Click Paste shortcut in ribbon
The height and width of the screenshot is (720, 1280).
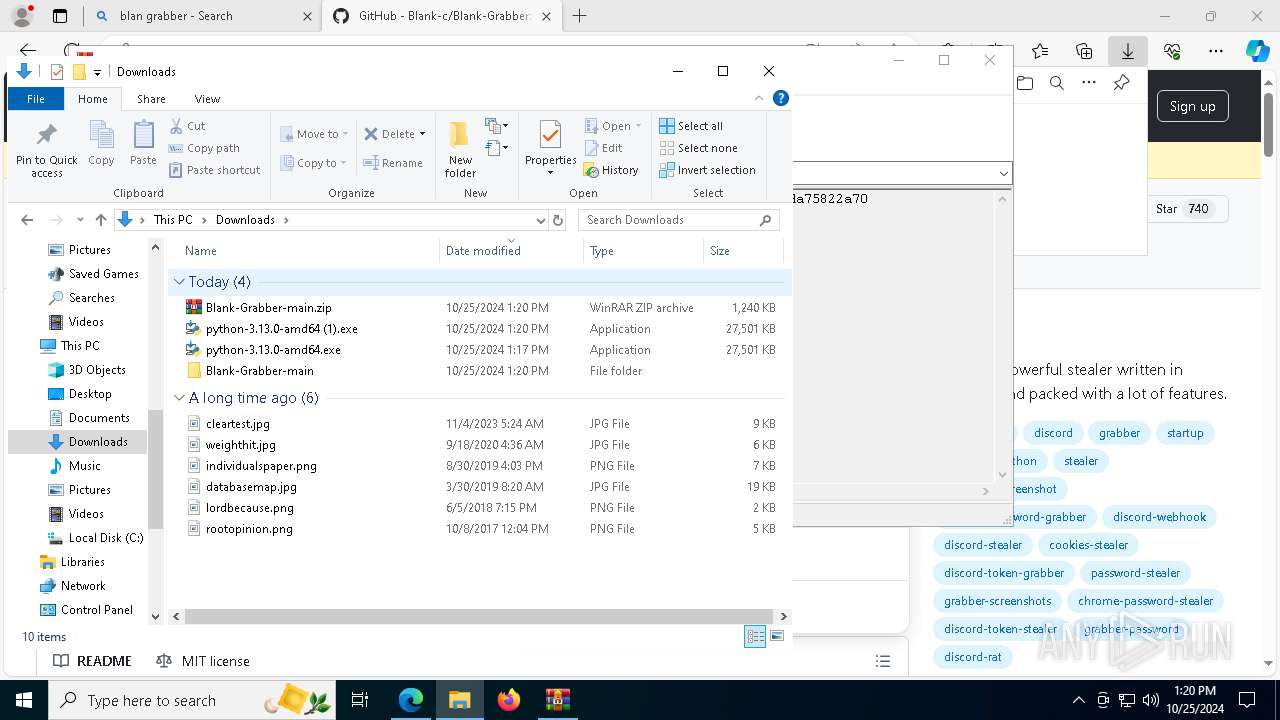click(214, 170)
